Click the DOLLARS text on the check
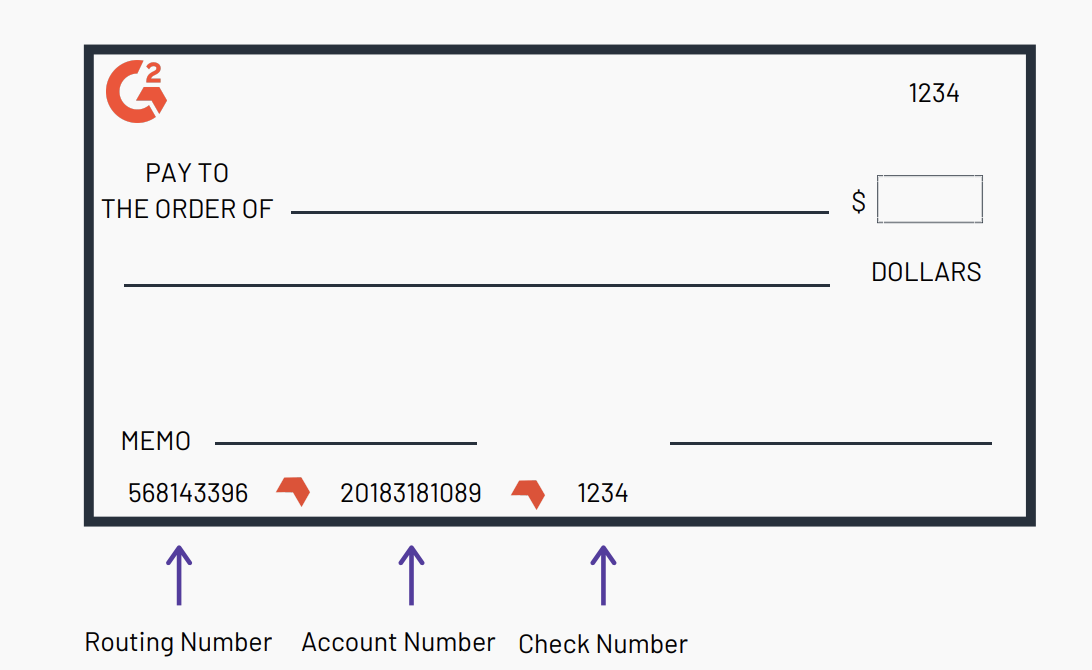Screen dimensions: 1092x670 pos(926,272)
